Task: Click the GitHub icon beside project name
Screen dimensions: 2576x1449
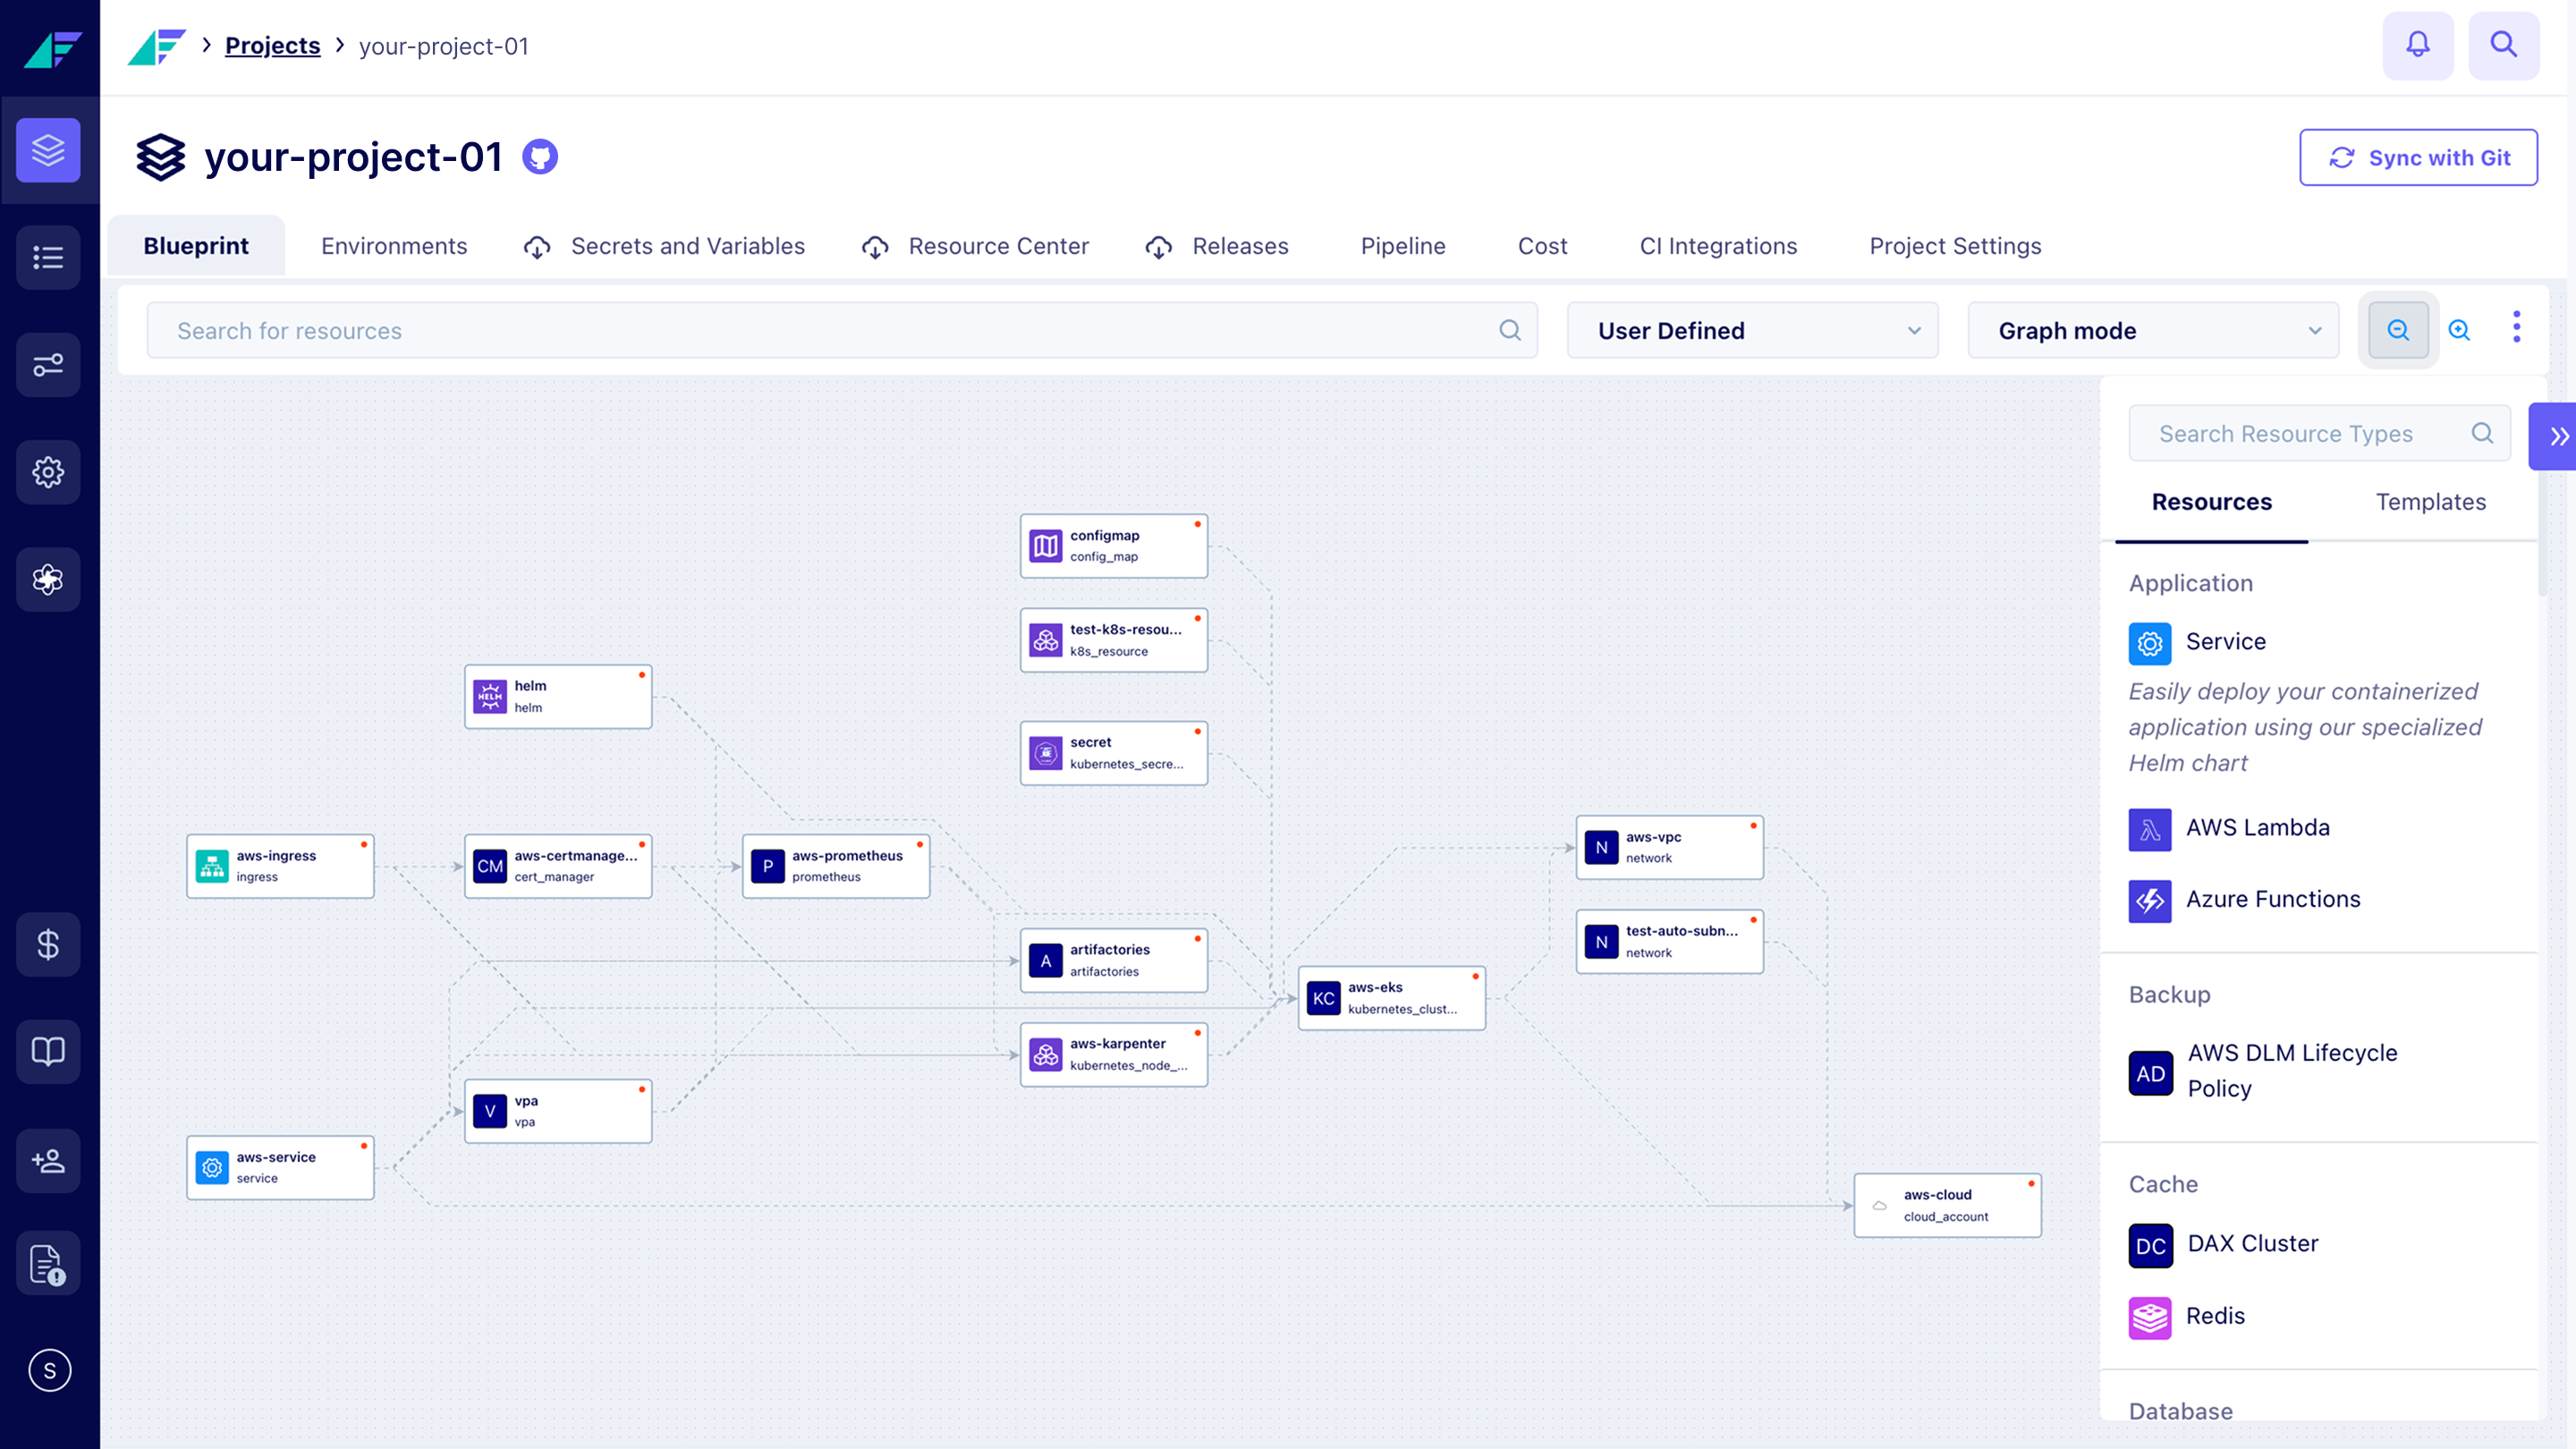Action: point(540,157)
